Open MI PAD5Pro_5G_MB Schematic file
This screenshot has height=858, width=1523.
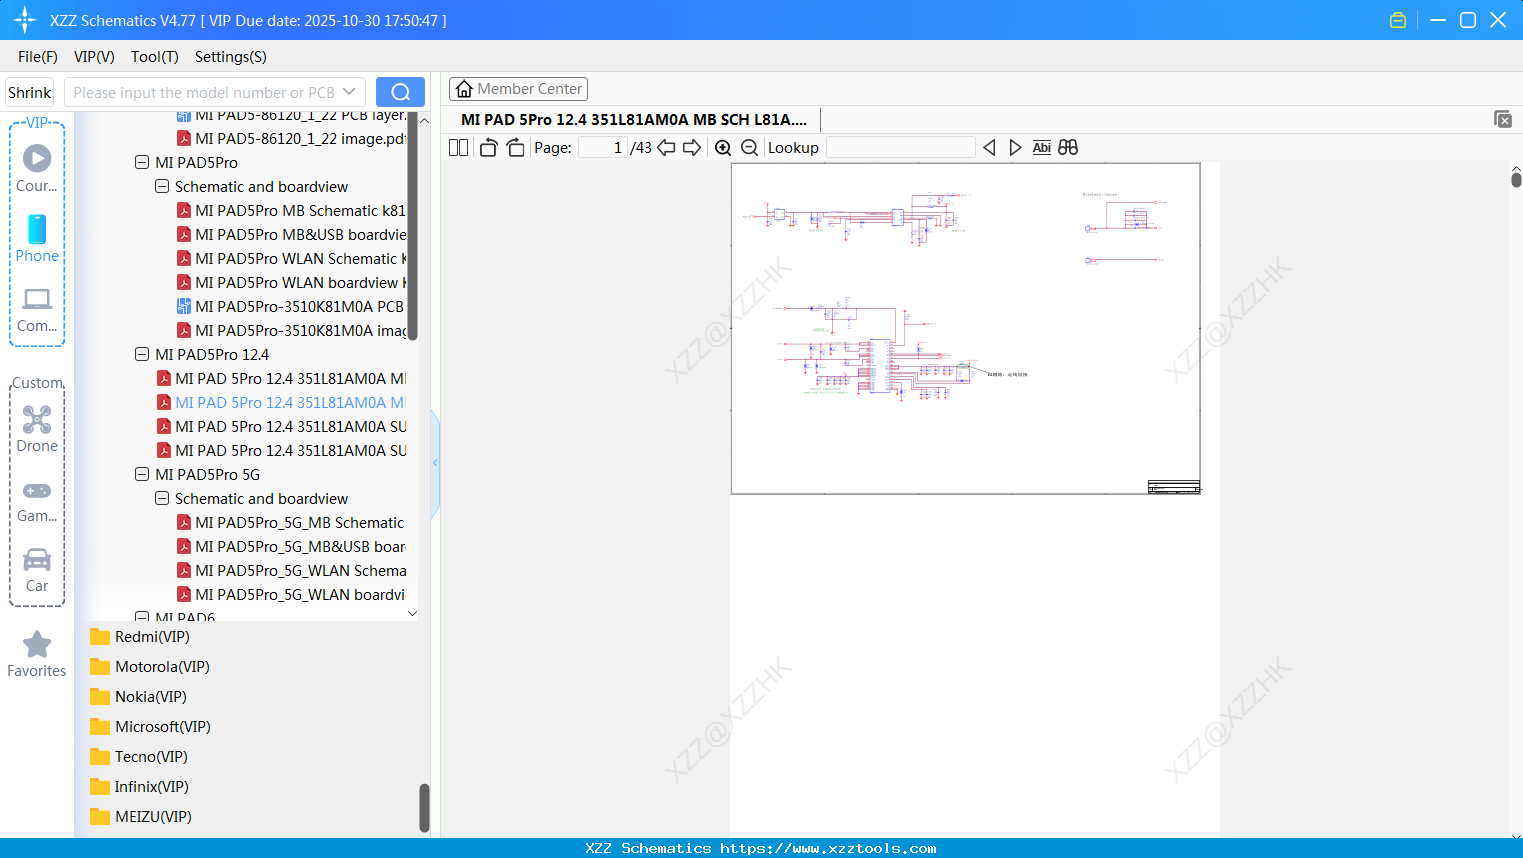(x=291, y=522)
